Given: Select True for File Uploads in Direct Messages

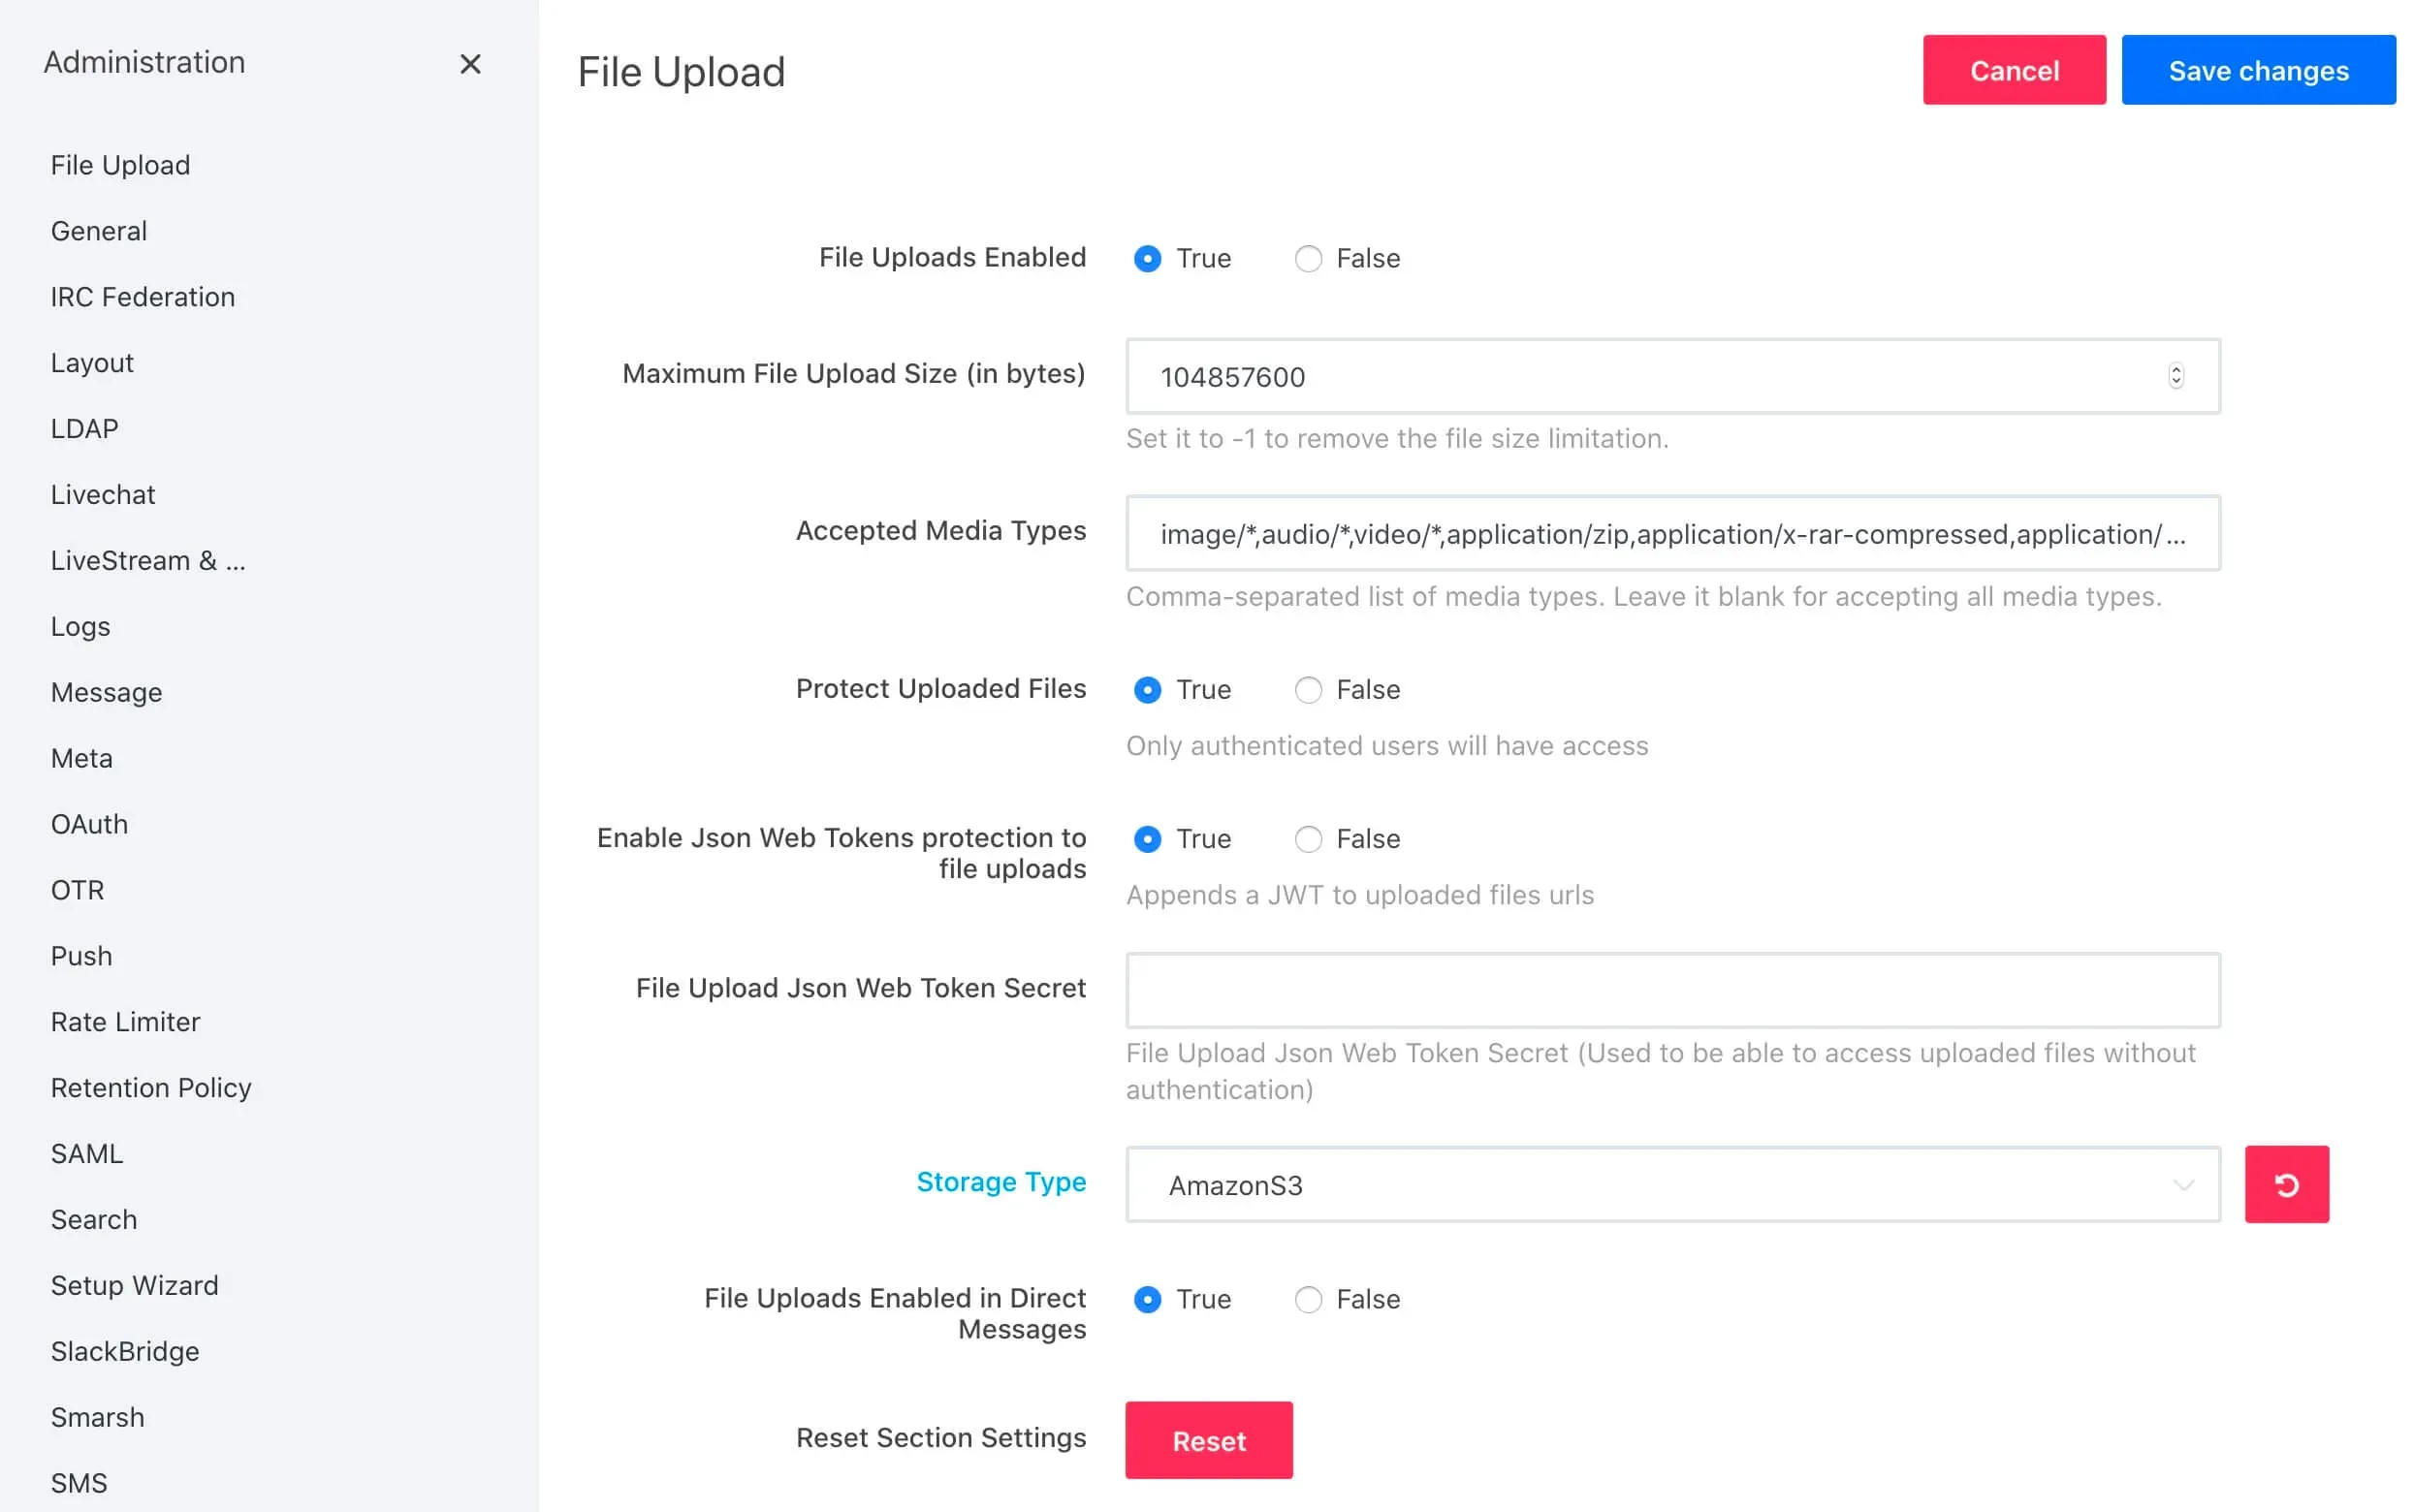Looking at the screenshot, I should [x=1147, y=1299].
